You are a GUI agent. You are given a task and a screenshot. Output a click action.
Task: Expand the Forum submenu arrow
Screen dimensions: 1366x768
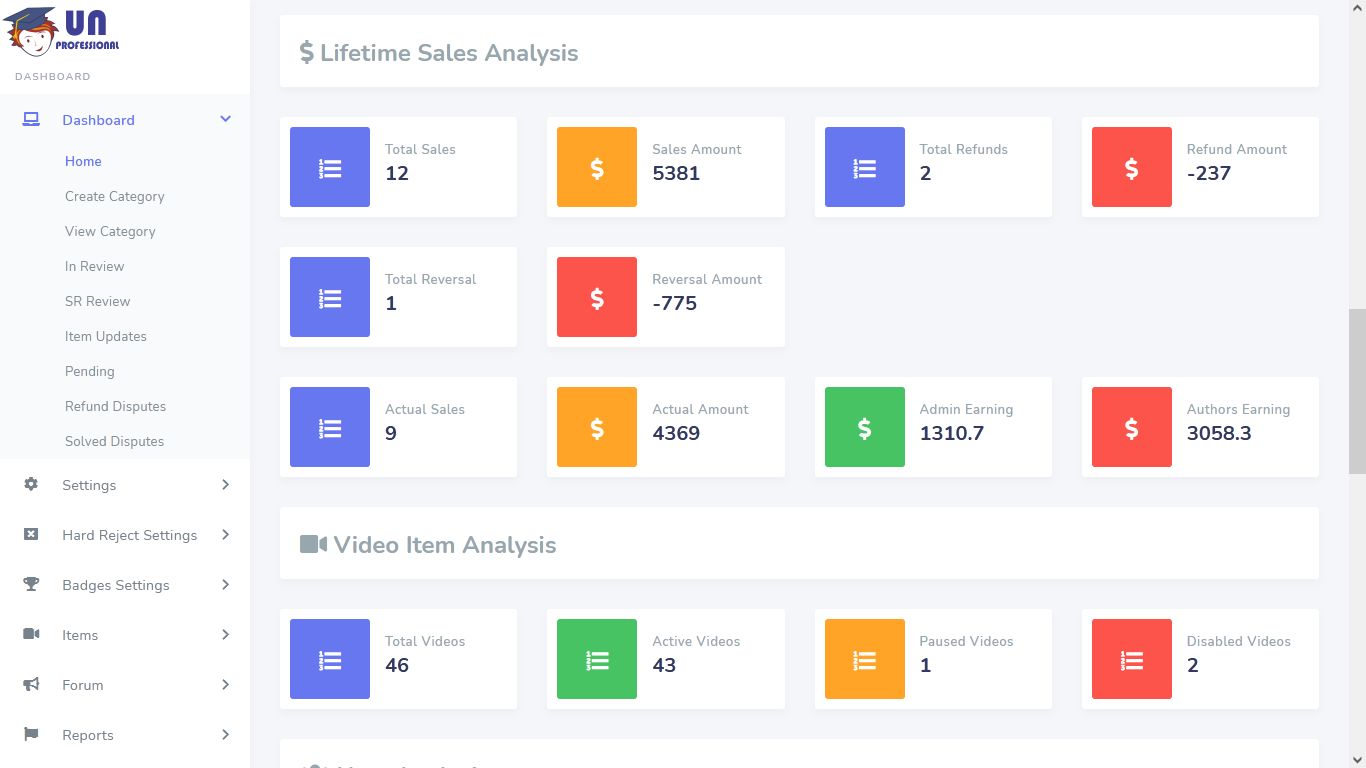225,685
